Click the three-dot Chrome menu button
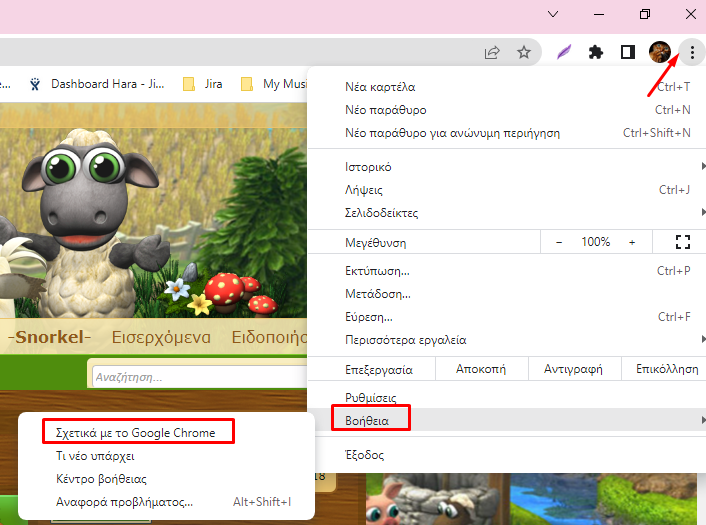Viewport: 706px width, 525px height. pyautogui.click(x=692, y=52)
